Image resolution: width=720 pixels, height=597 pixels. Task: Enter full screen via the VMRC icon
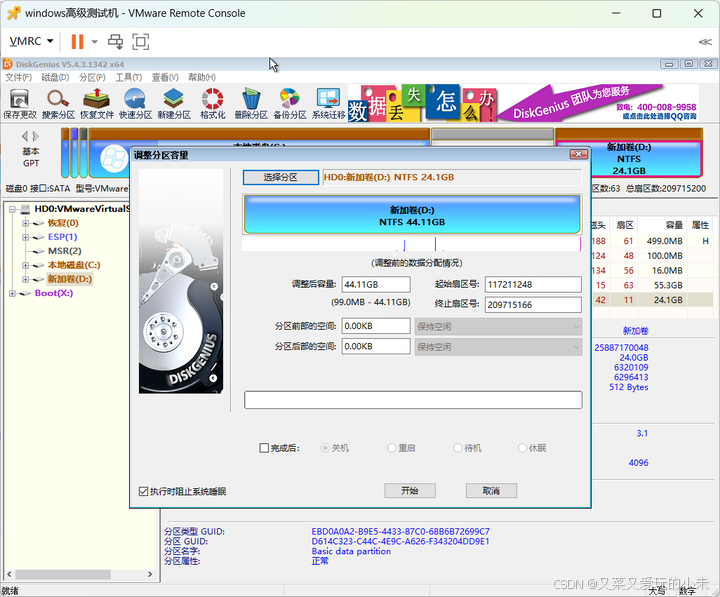[x=141, y=41]
